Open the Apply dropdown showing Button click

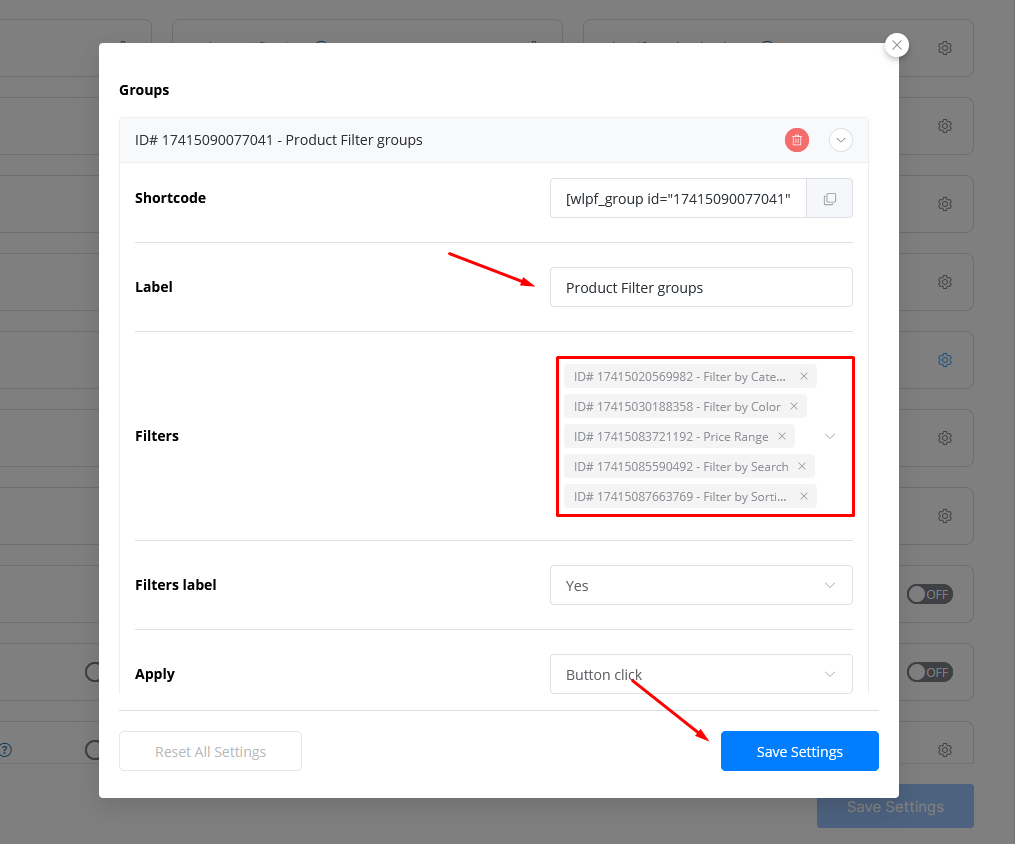701,674
